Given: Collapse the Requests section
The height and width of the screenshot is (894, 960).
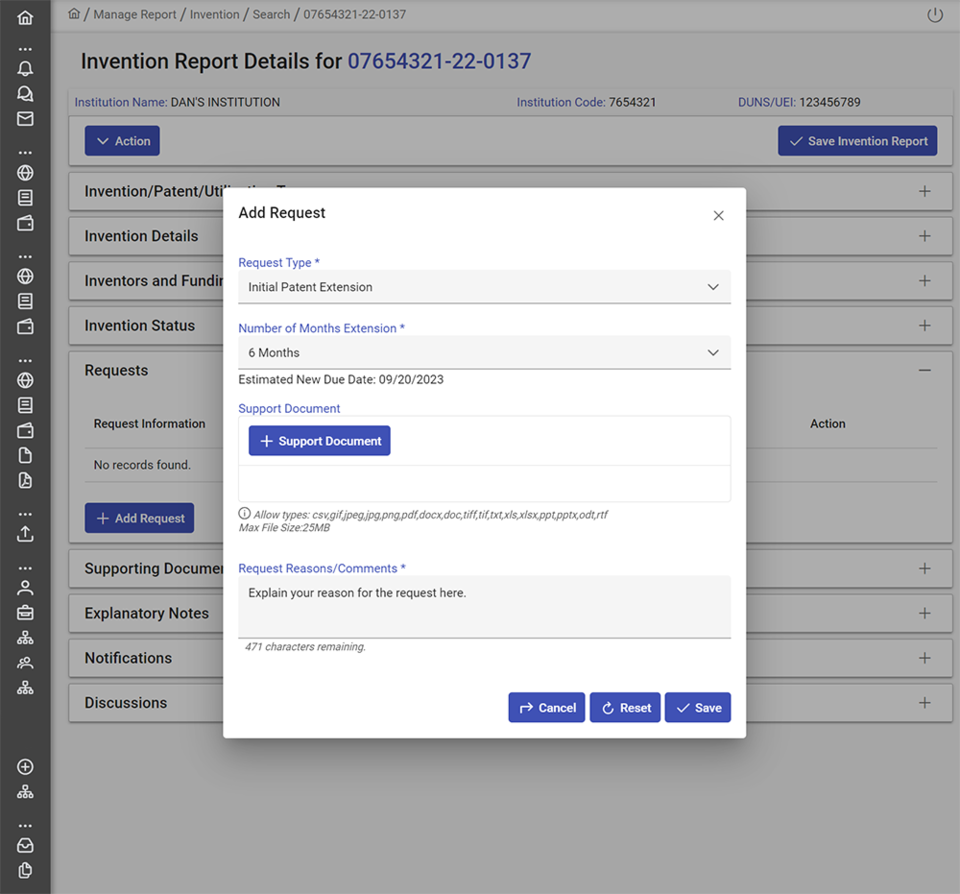Looking at the screenshot, I should pos(924,370).
